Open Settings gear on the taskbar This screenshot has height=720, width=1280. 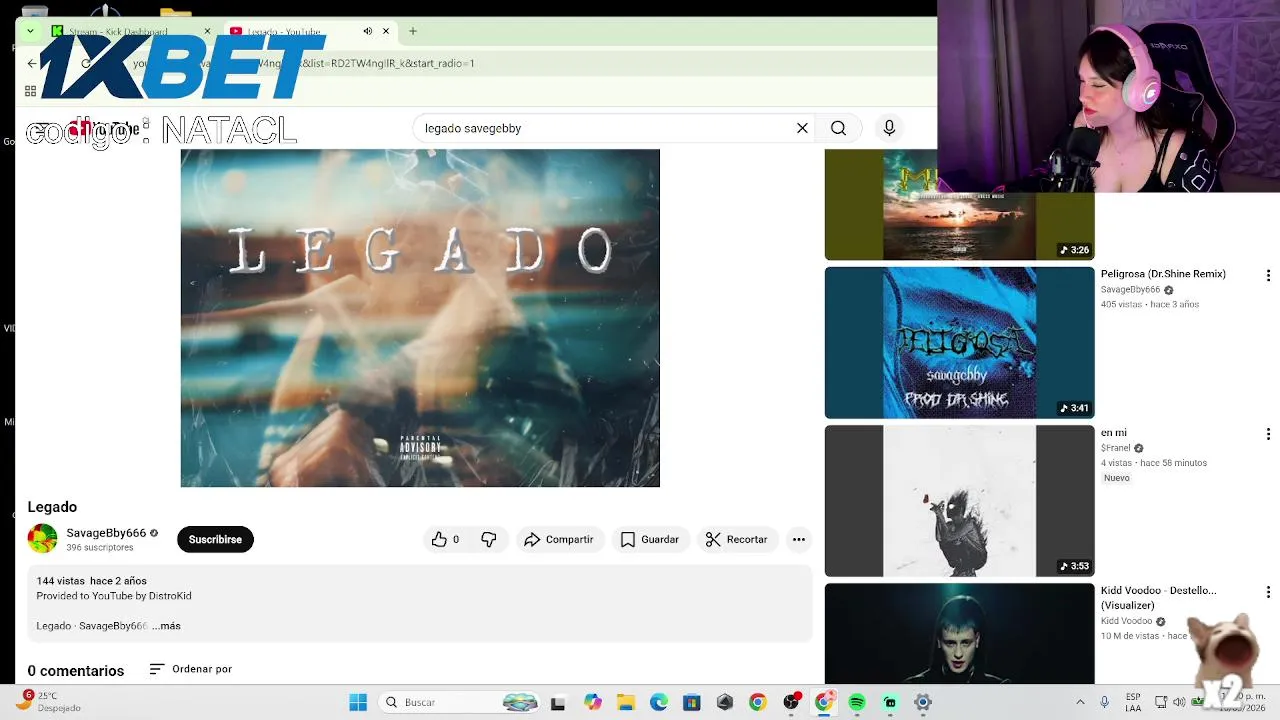coord(923,702)
